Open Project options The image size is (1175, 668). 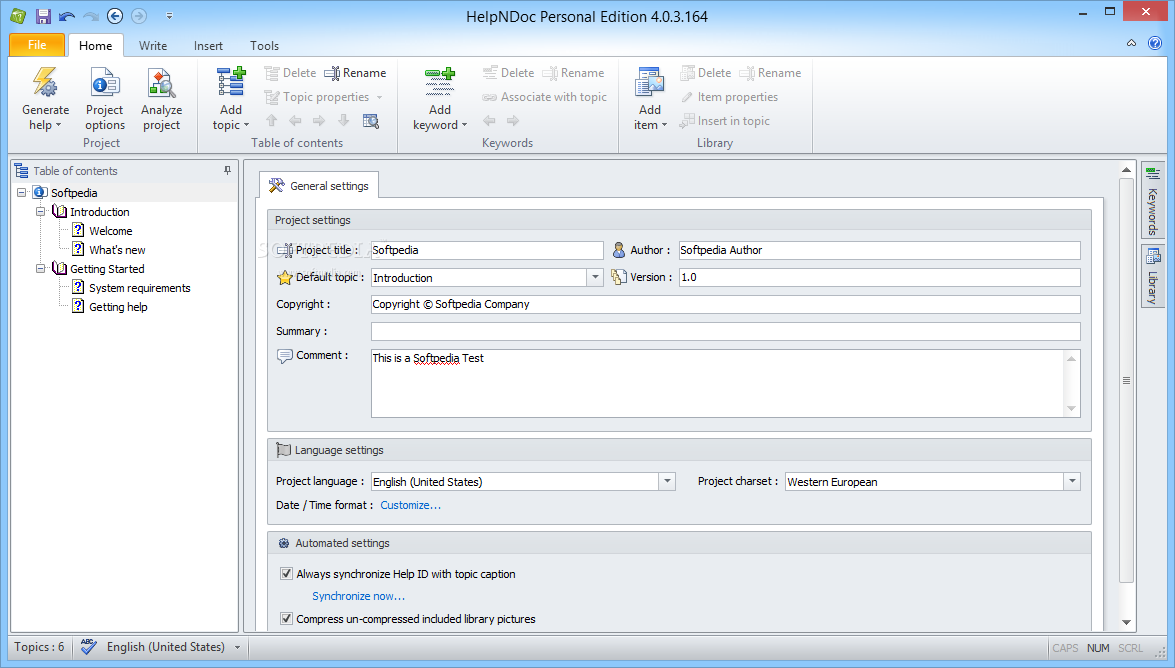[x=104, y=99]
